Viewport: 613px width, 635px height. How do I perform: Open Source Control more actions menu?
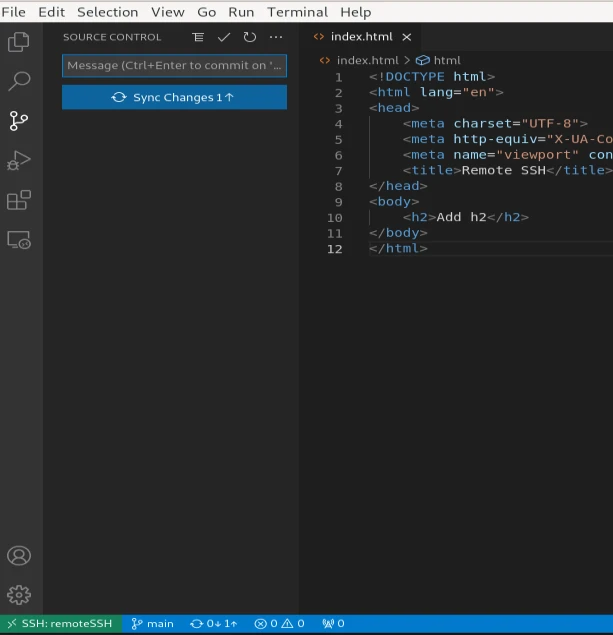point(276,37)
